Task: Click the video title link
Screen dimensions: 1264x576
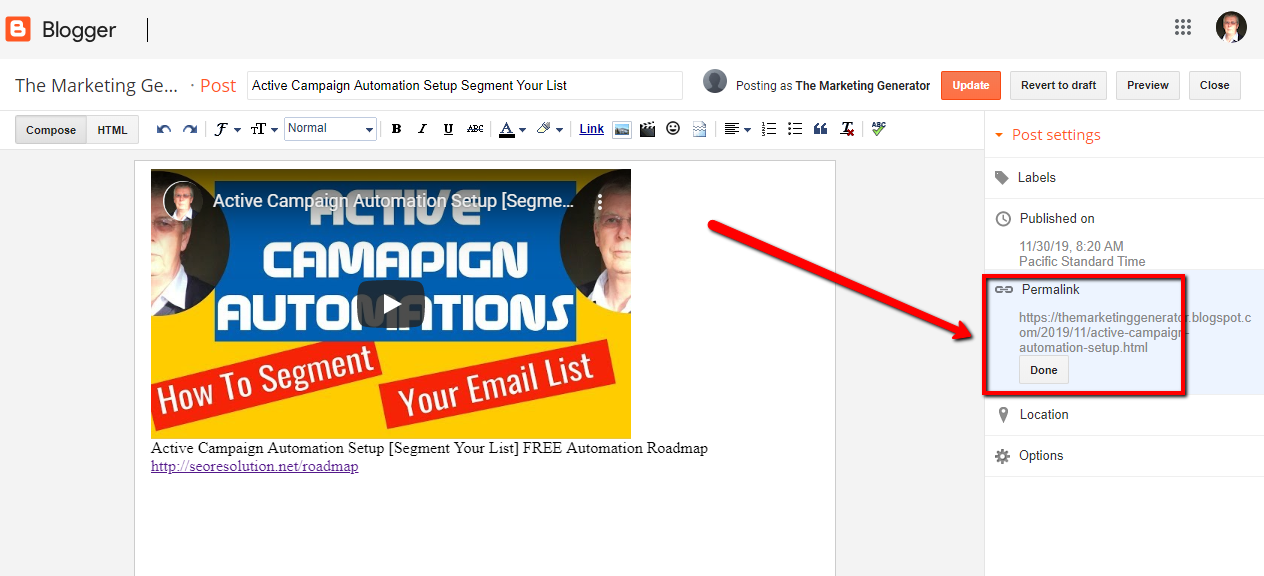Action: (394, 201)
